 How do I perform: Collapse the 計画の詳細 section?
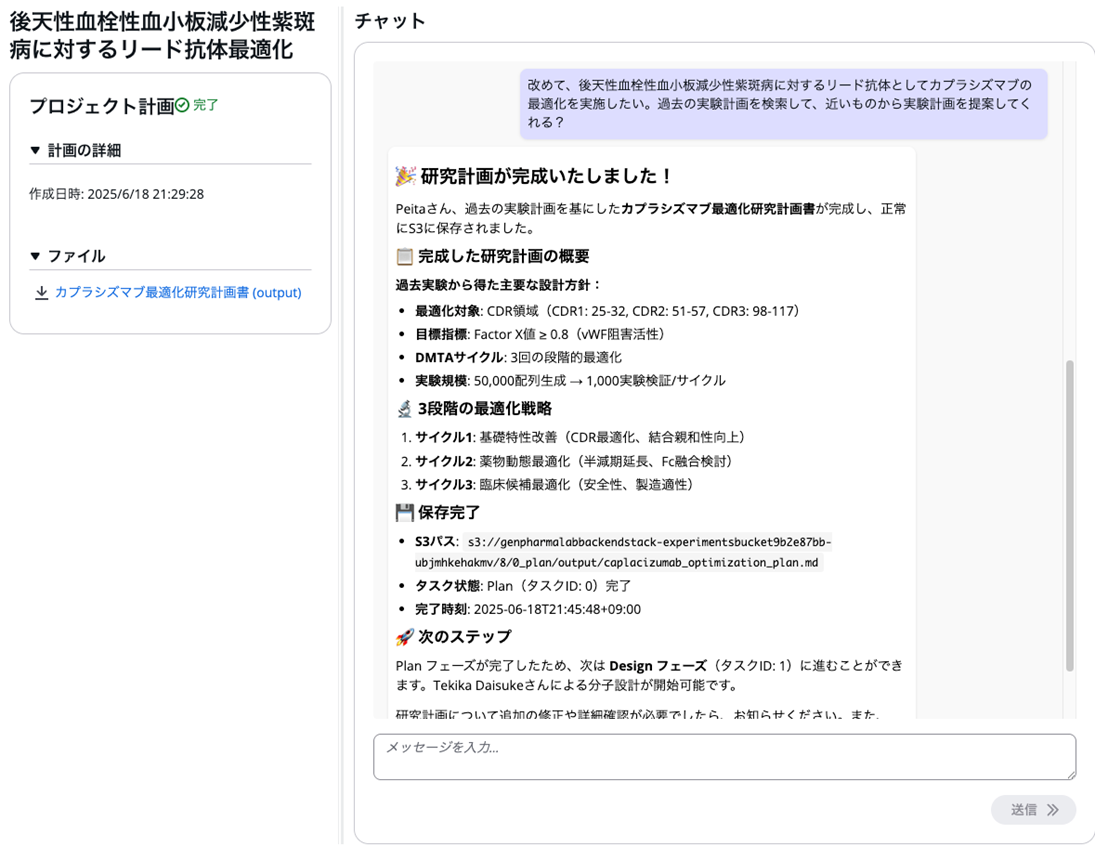pos(37,150)
